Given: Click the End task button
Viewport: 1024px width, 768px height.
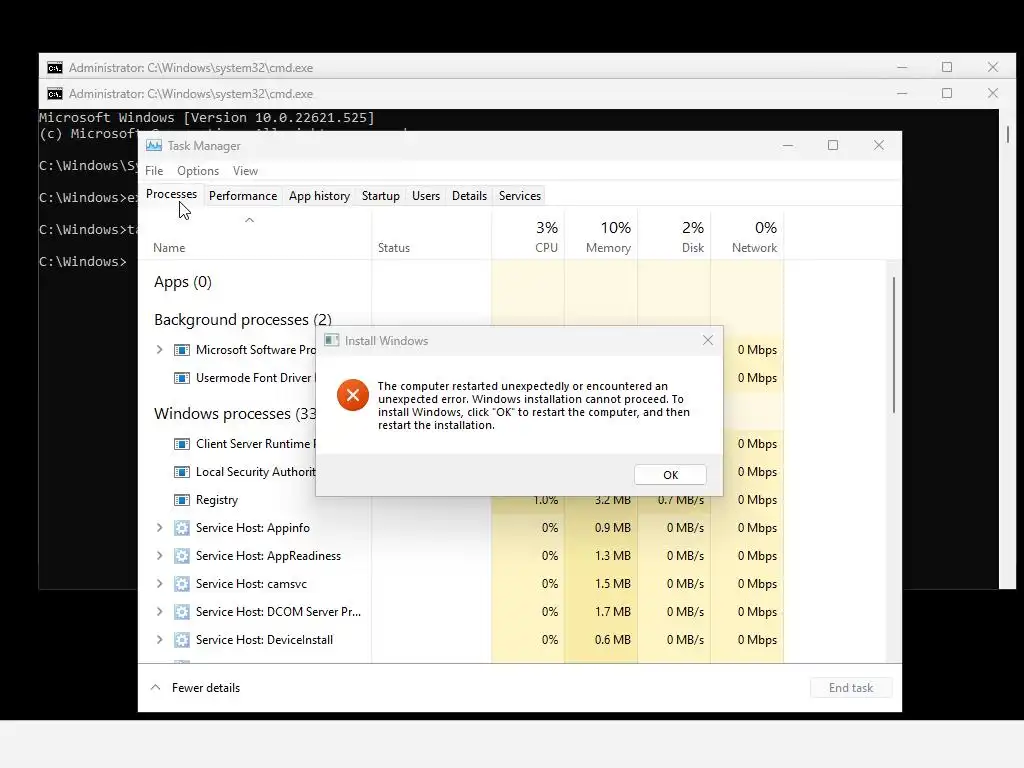Looking at the screenshot, I should click(851, 688).
